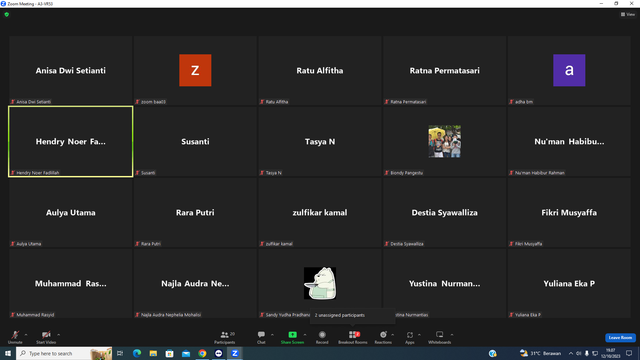Open the weather widget showing 31°C Berawan
Screen dimensions: 640x360
[540, 353]
